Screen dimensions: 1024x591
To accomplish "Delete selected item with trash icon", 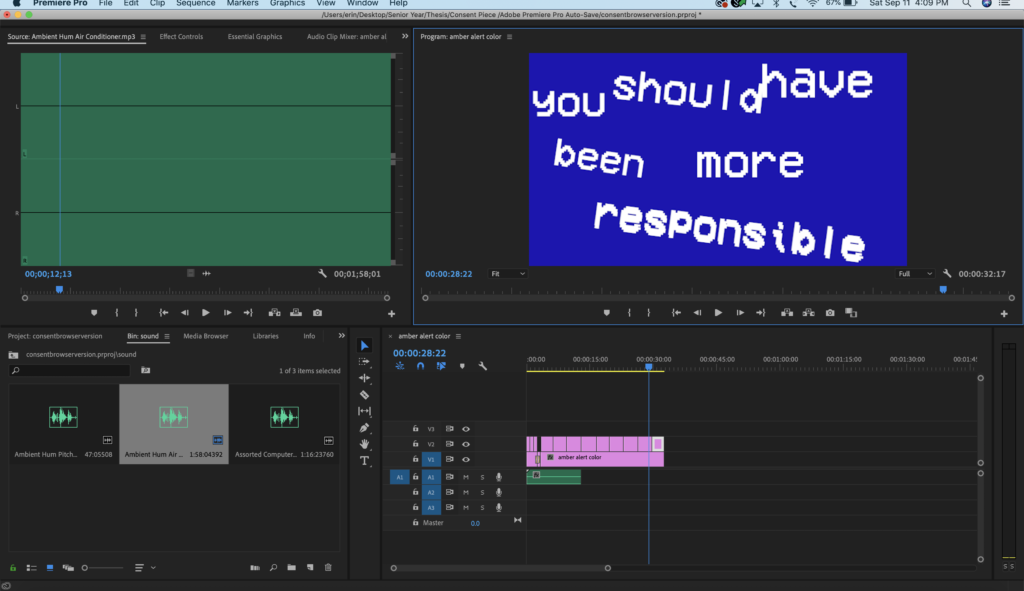I will tap(328, 567).
